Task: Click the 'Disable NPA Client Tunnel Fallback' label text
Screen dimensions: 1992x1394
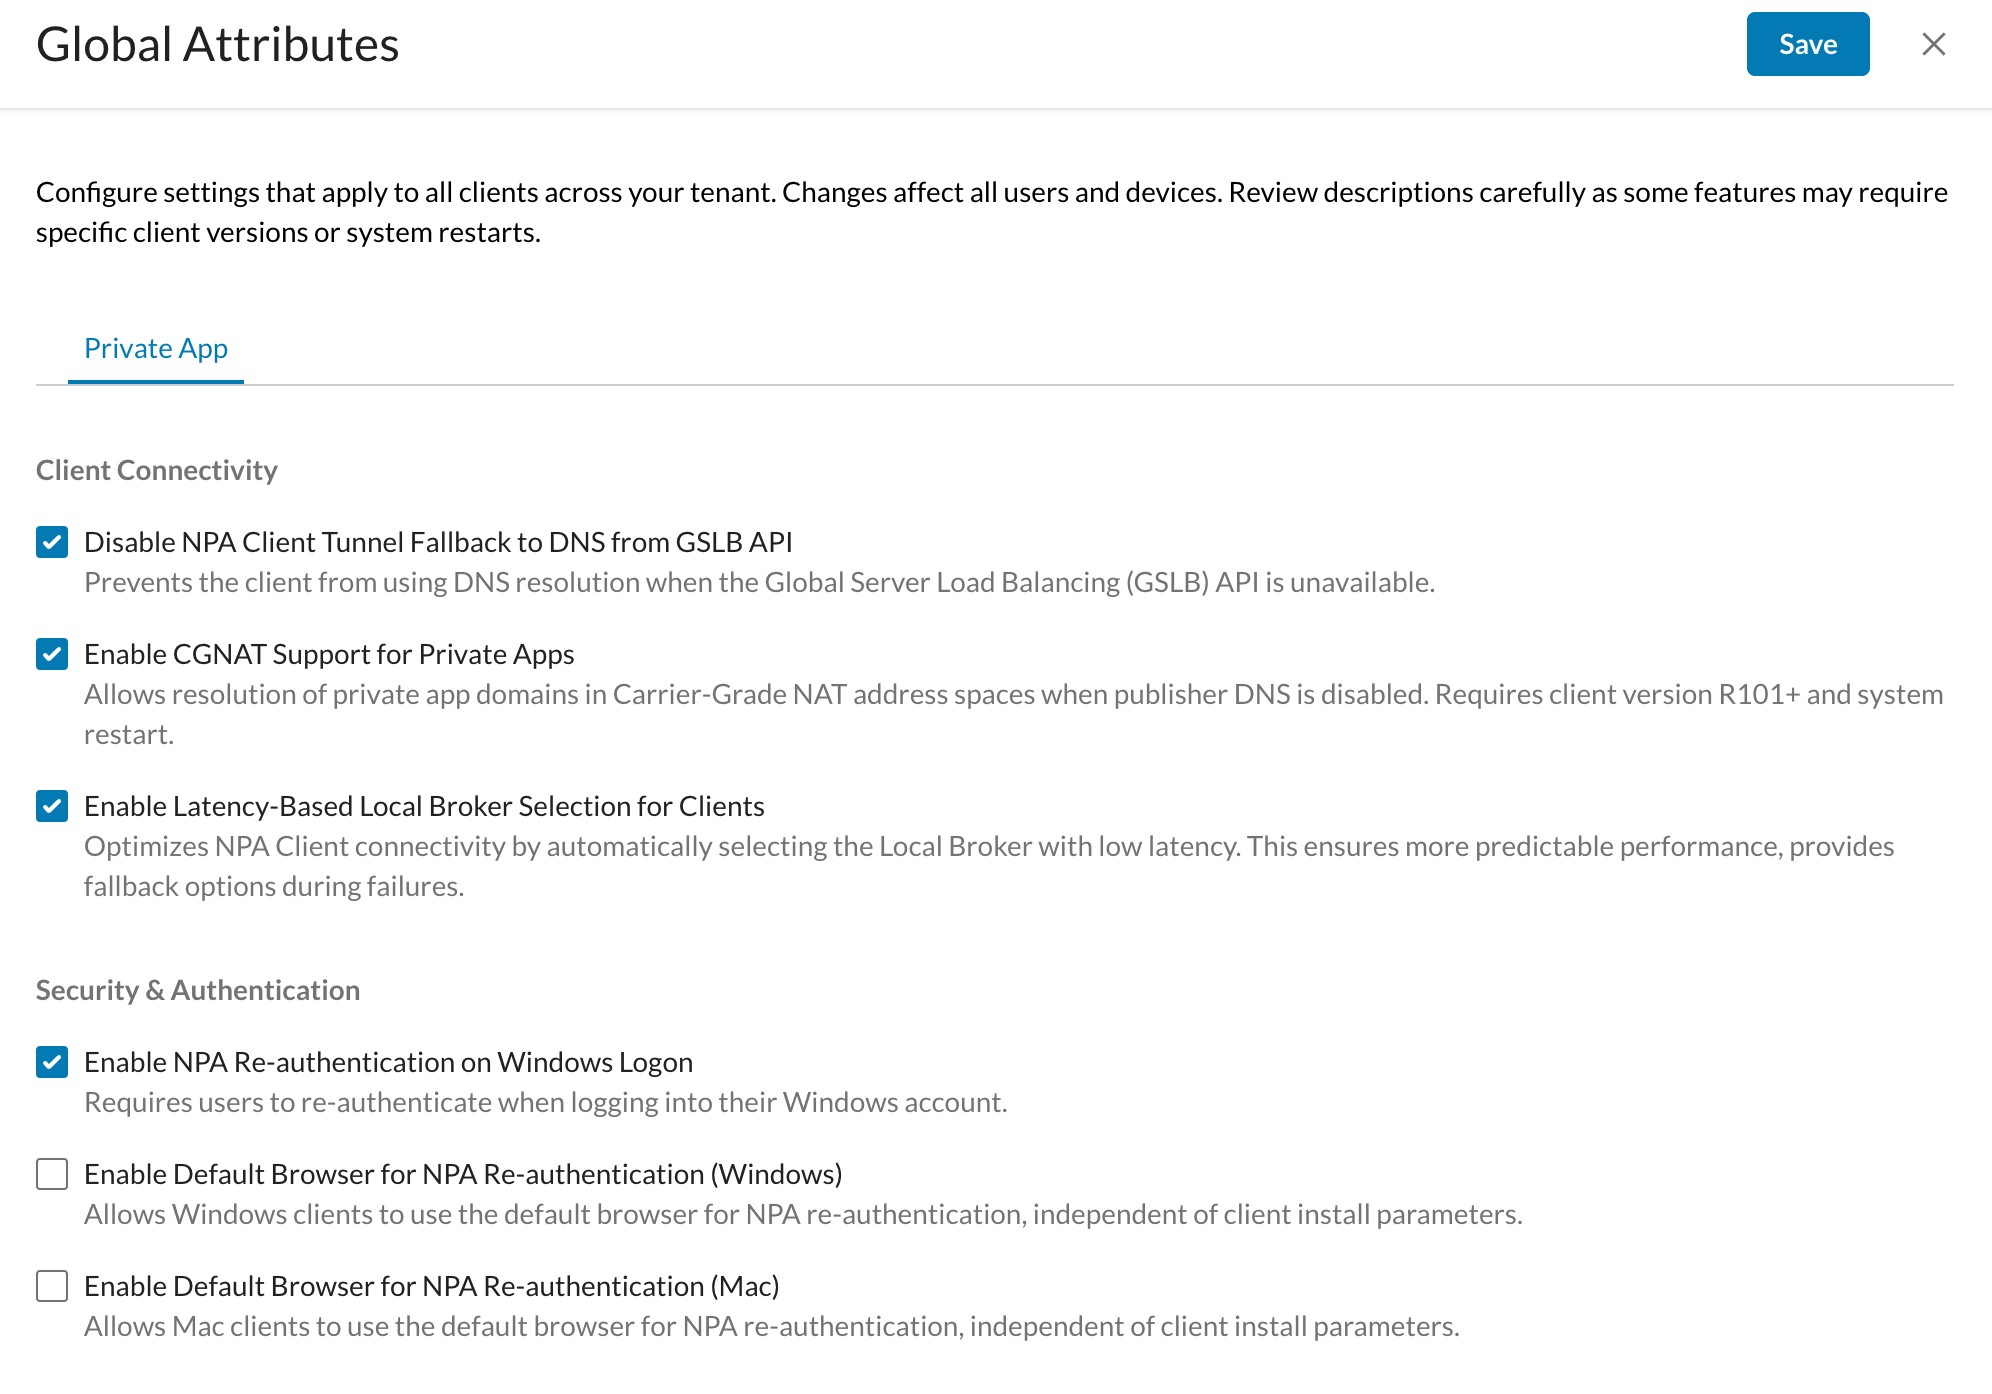Action: [x=438, y=542]
